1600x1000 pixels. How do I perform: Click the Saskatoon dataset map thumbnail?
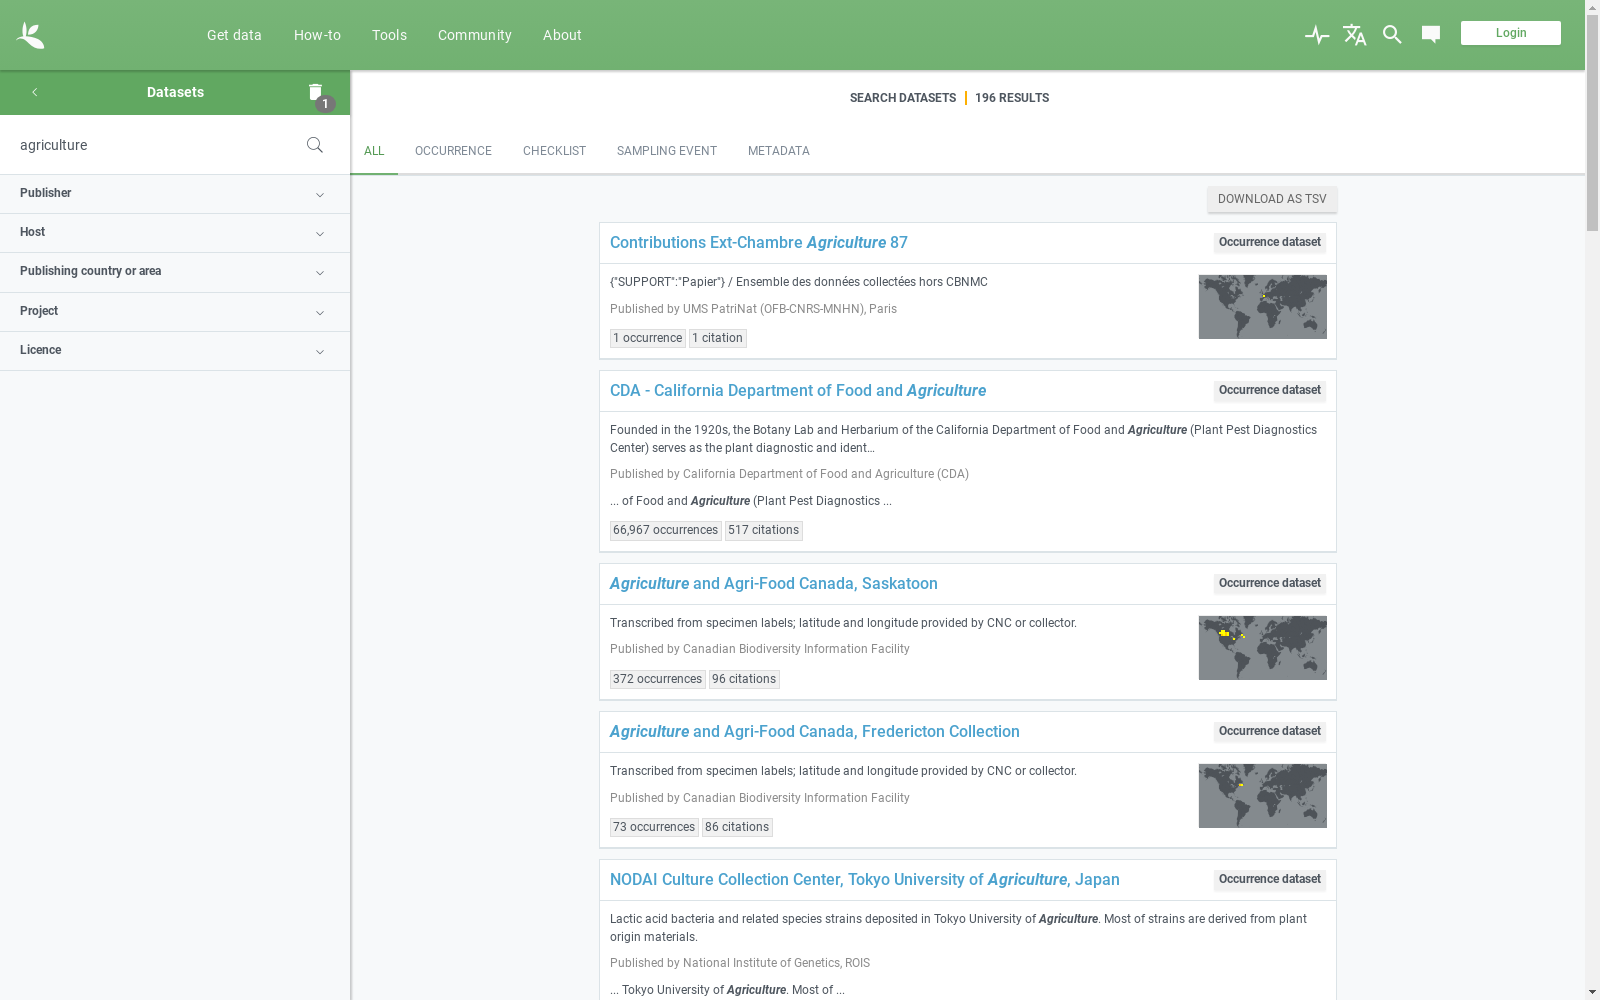tap(1263, 648)
